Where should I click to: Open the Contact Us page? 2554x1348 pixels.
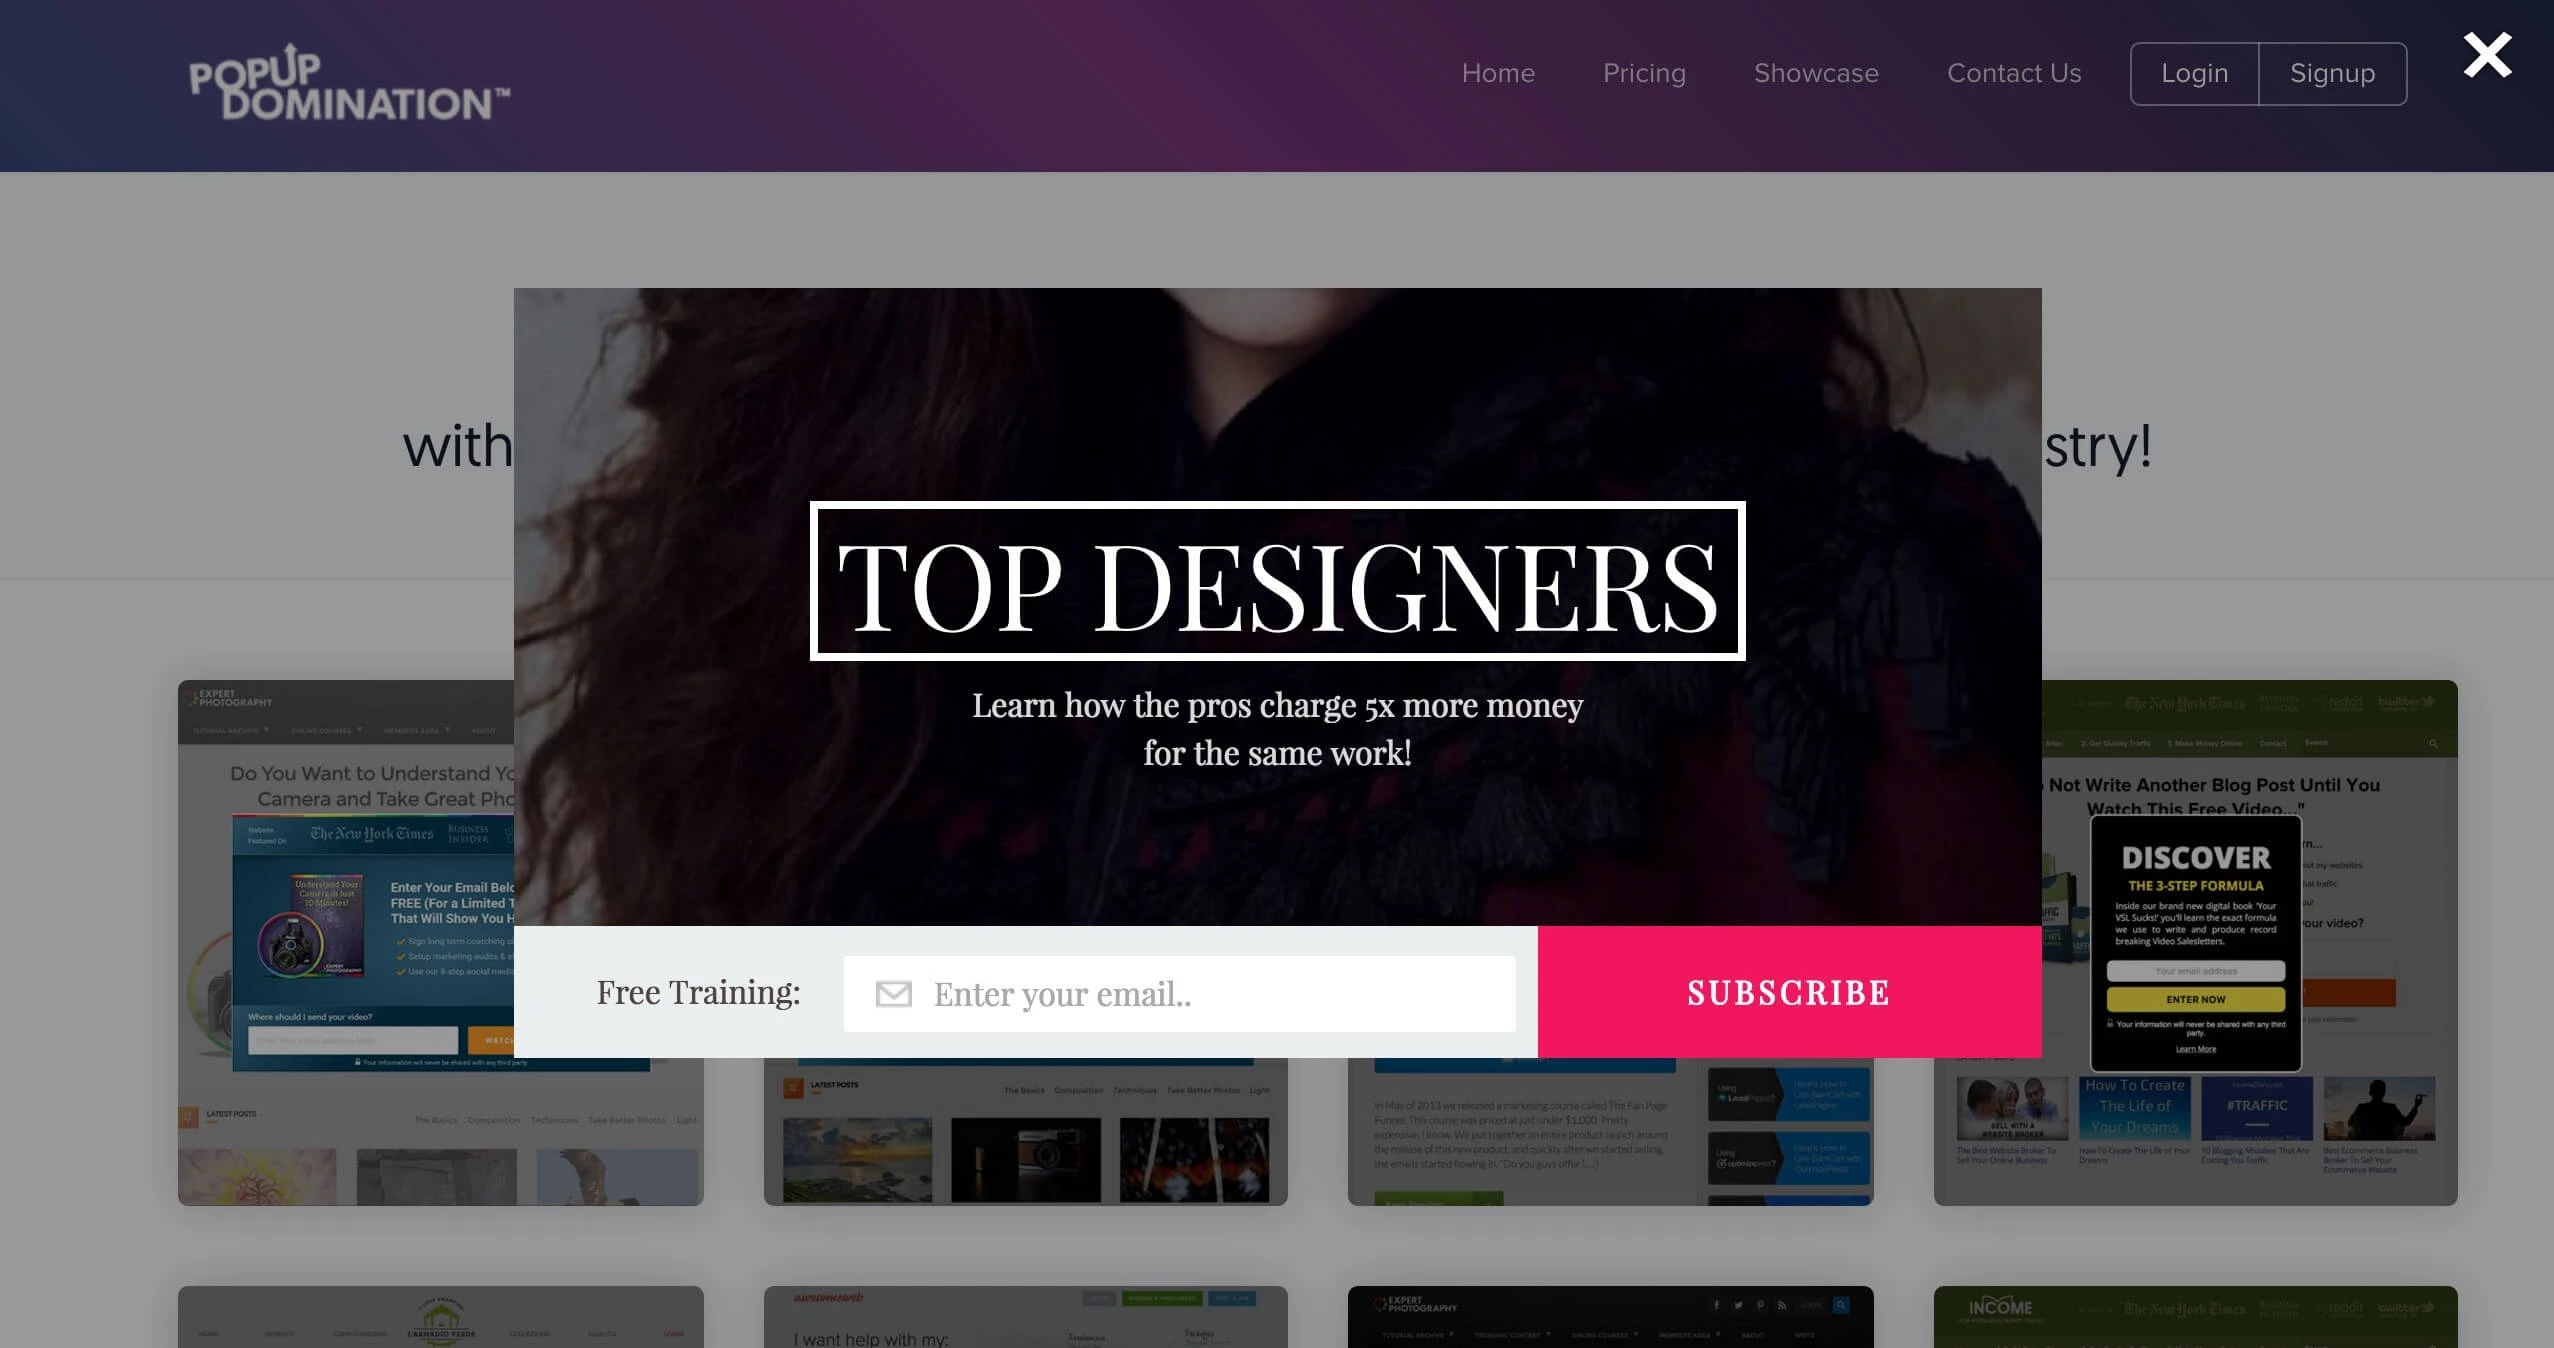click(2013, 73)
